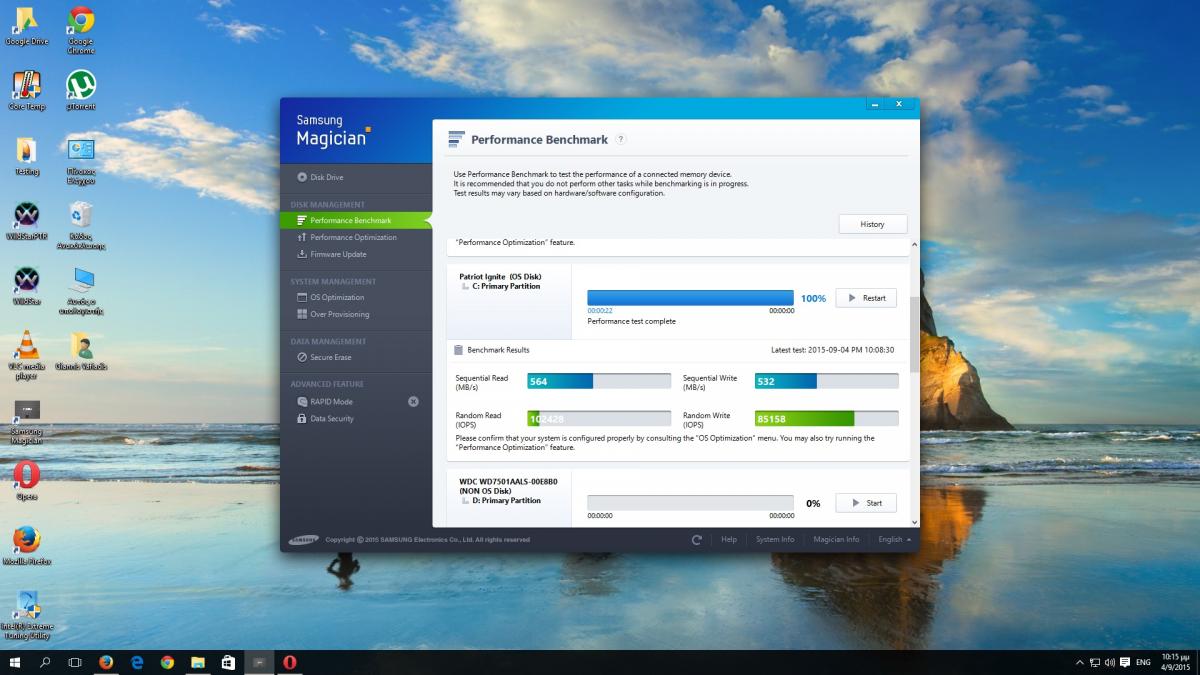1200x675 pixels.
Task: Open taskbar search
Action: pyautogui.click(x=45, y=662)
